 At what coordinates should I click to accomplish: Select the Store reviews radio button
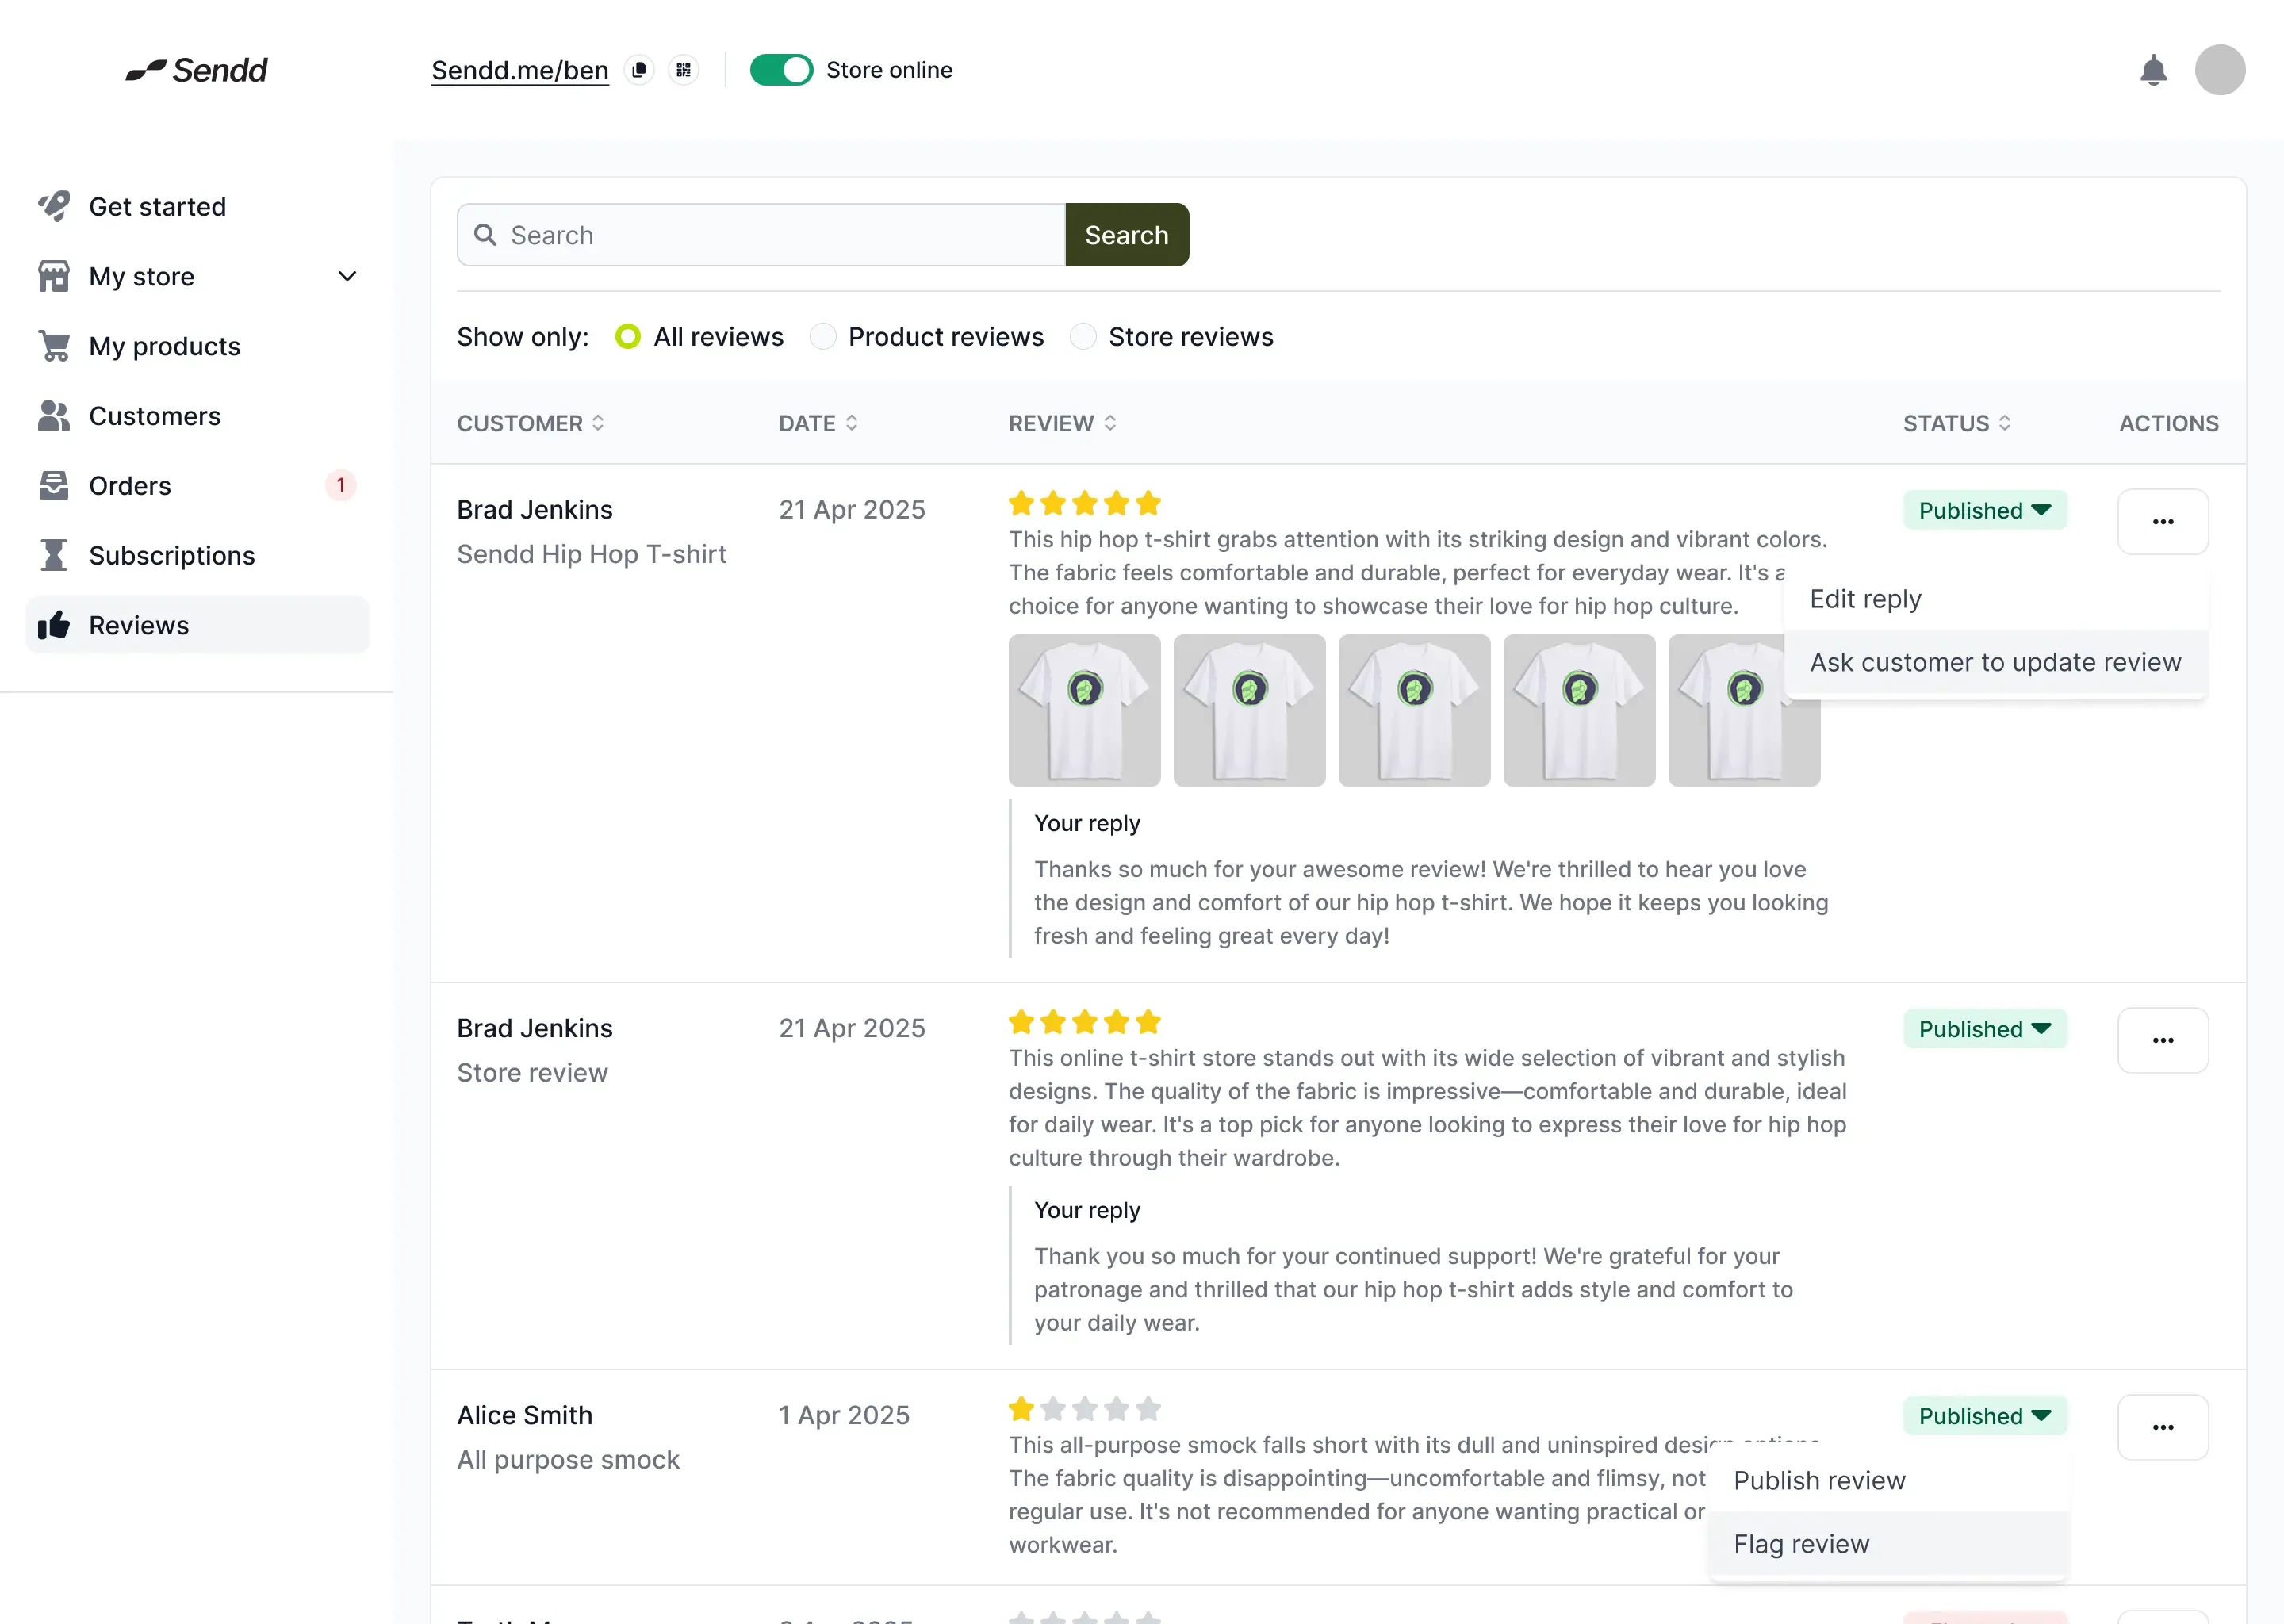click(x=1082, y=337)
